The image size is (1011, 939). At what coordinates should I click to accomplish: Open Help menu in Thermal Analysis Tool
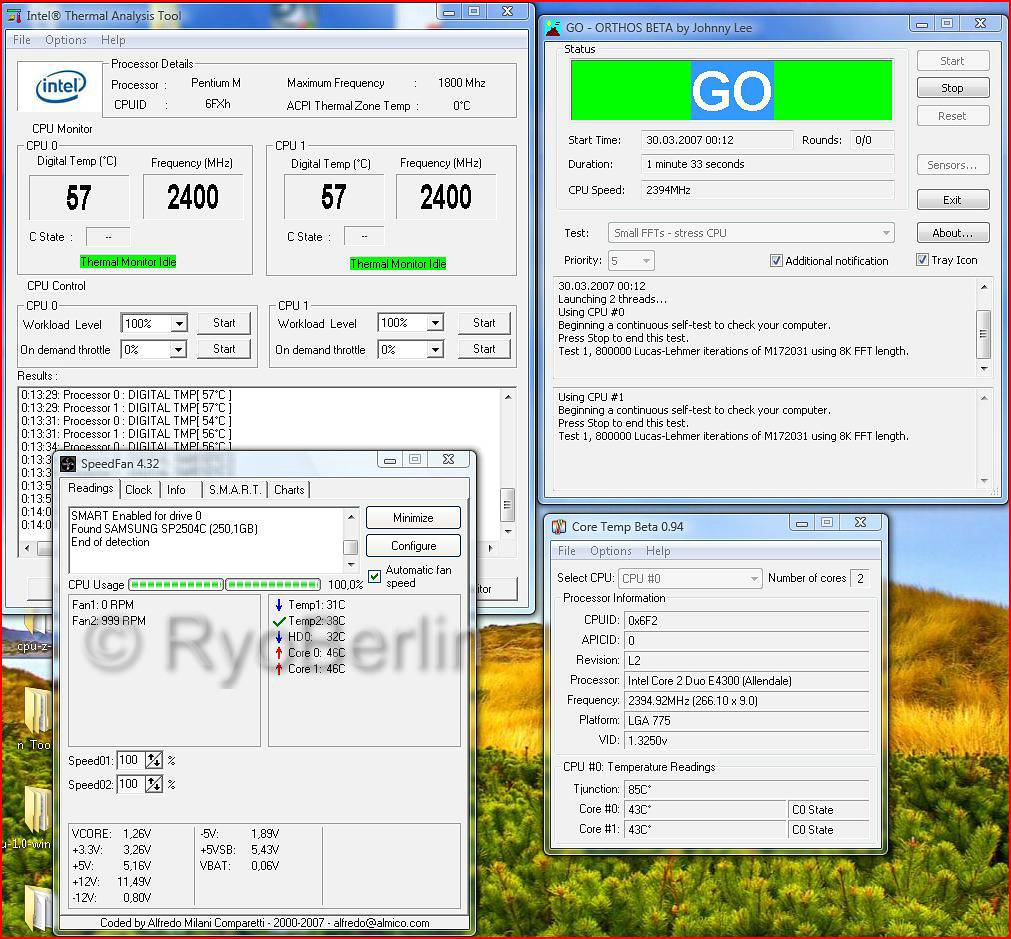point(113,40)
